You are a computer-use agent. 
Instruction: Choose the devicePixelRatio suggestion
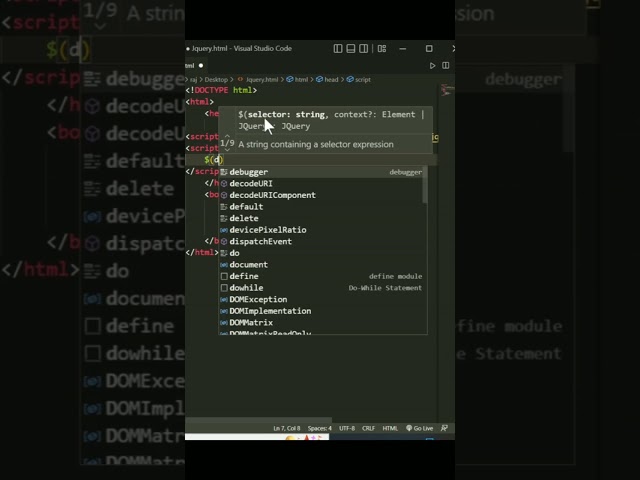321,230
